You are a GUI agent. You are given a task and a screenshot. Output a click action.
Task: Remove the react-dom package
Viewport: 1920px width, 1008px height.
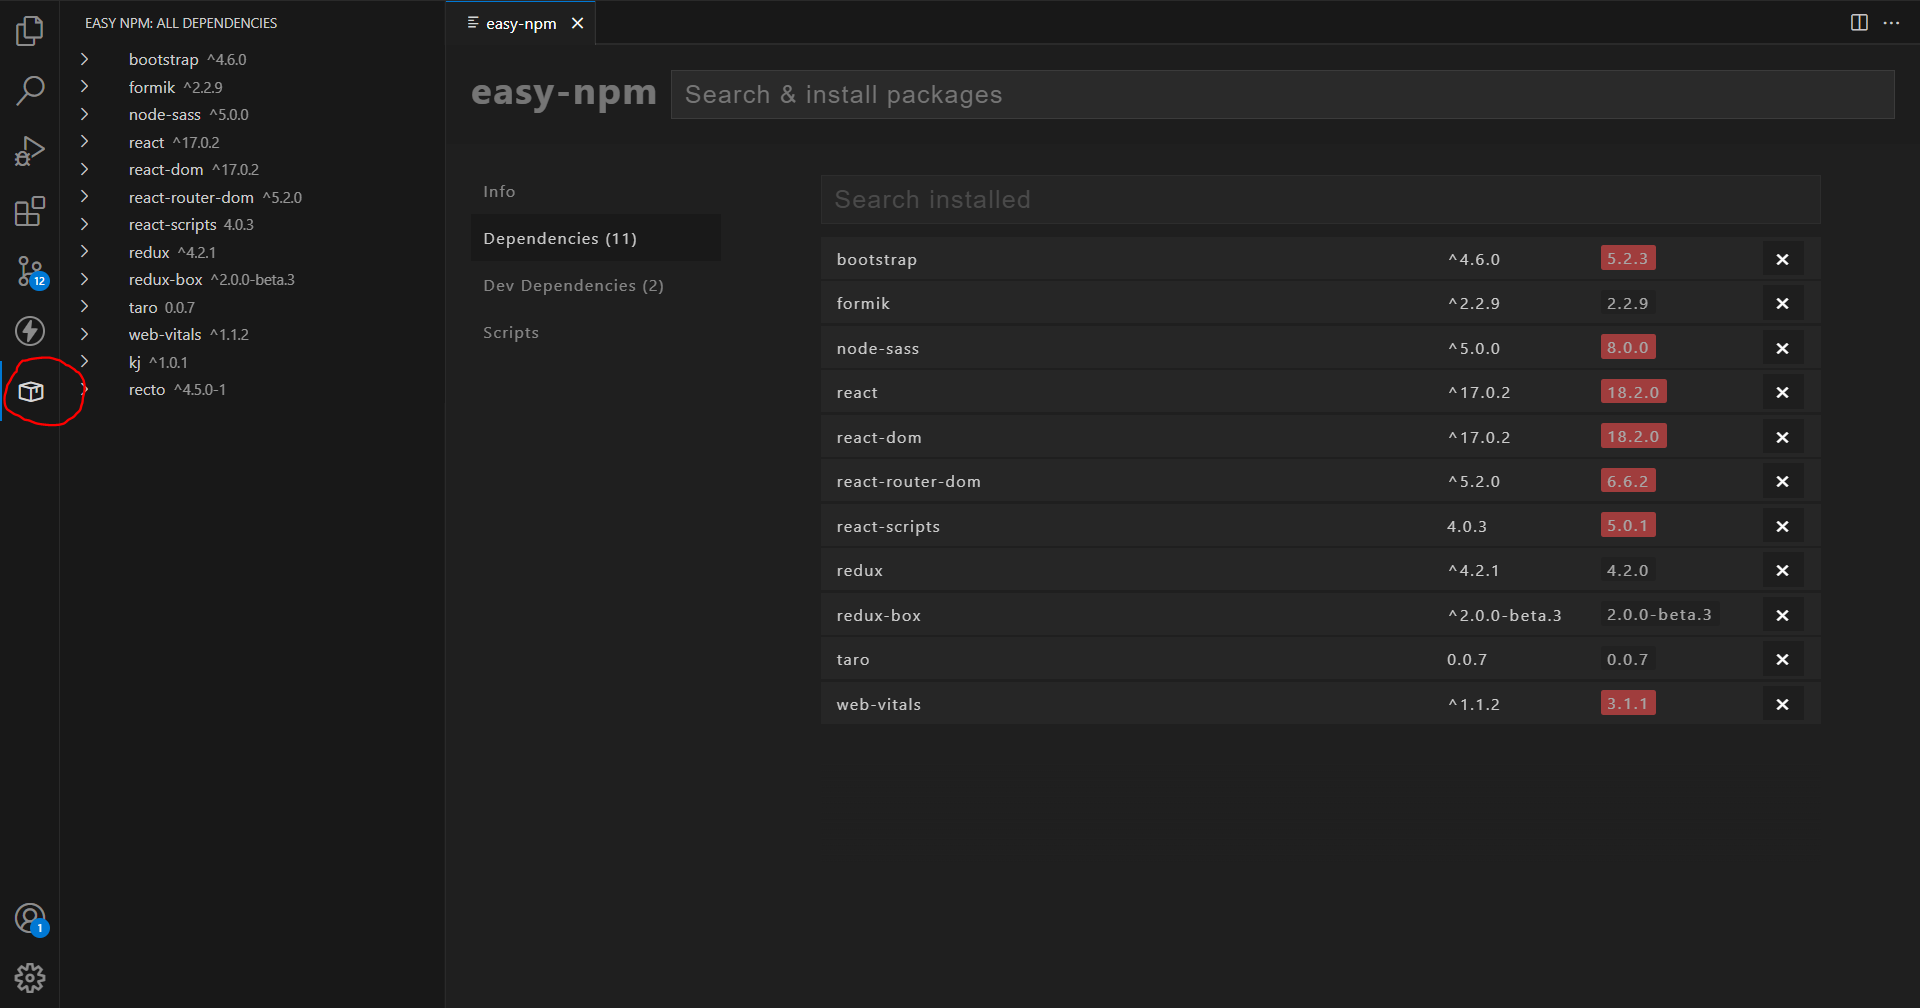click(1782, 437)
